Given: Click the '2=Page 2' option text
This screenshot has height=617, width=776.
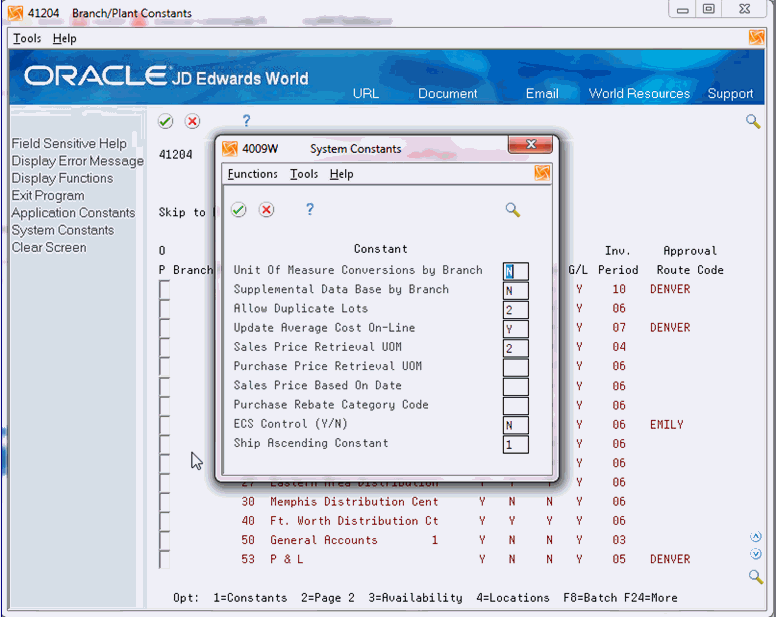Looking at the screenshot, I should click(328, 598).
